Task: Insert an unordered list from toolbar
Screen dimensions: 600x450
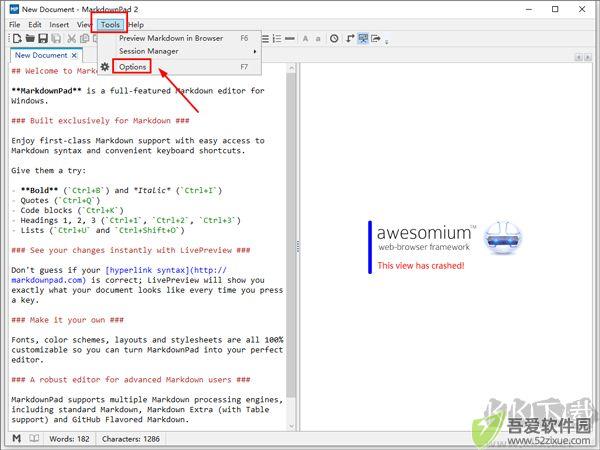Action: (x=265, y=39)
